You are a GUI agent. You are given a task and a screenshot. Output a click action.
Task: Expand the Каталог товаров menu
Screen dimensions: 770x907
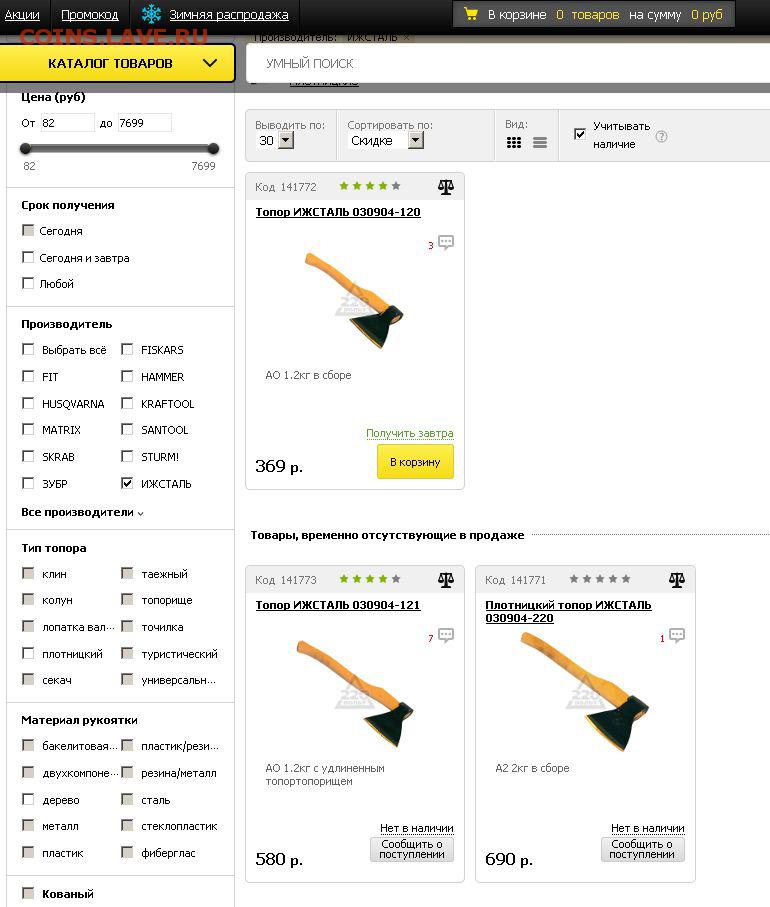click(117, 63)
